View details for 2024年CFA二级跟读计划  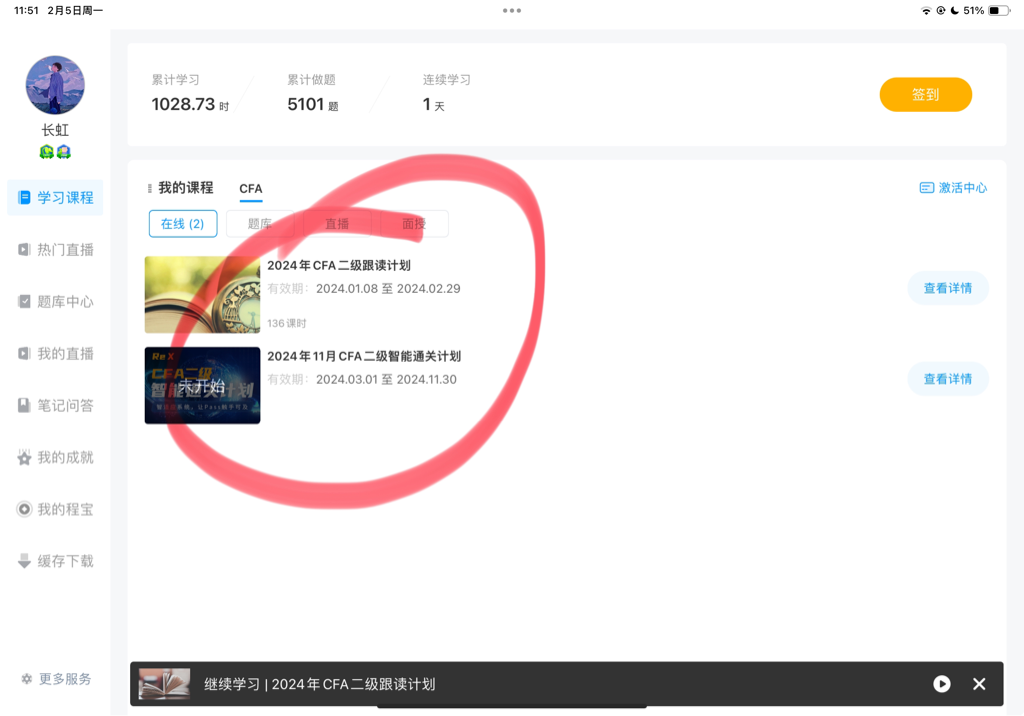pos(948,288)
